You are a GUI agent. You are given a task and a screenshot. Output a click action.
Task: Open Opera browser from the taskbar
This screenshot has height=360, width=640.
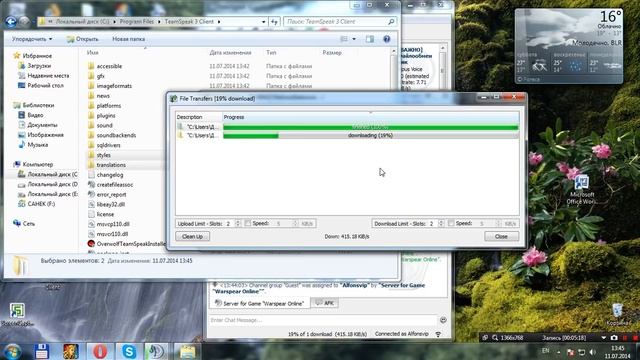click(100, 351)
